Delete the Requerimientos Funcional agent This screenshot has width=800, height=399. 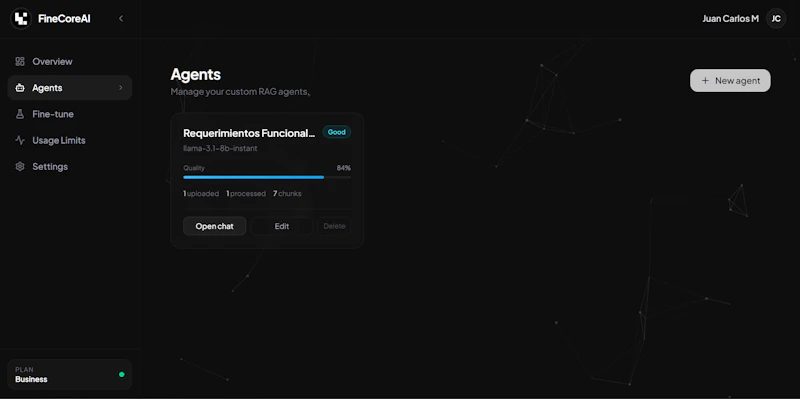pos(335,227)
